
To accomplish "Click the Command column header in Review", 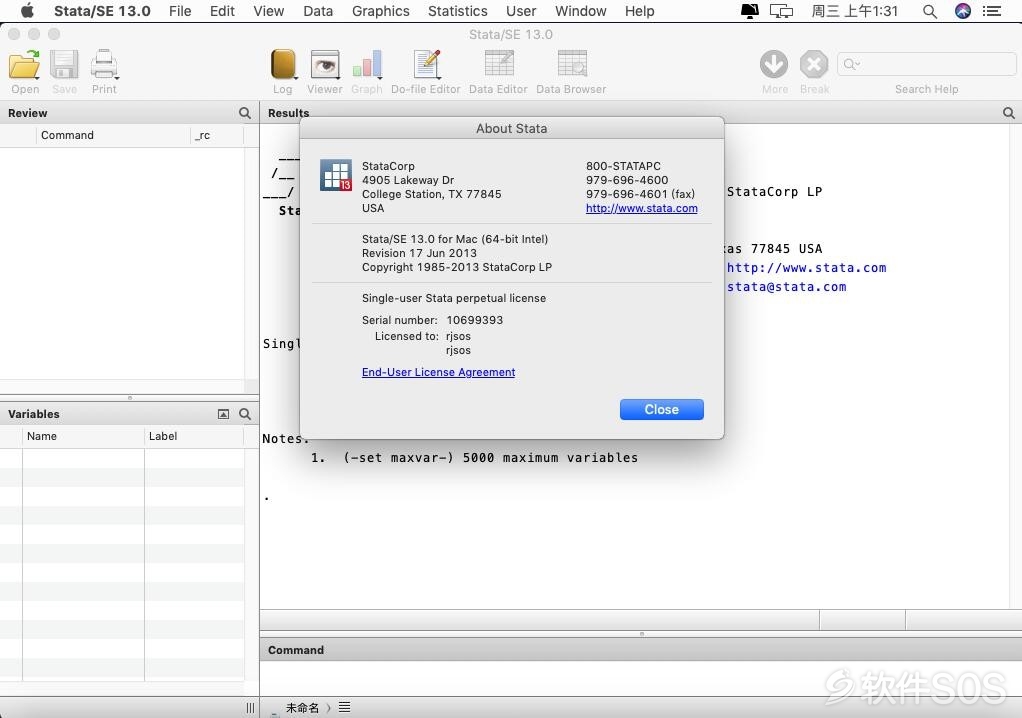I will point(113,135).
